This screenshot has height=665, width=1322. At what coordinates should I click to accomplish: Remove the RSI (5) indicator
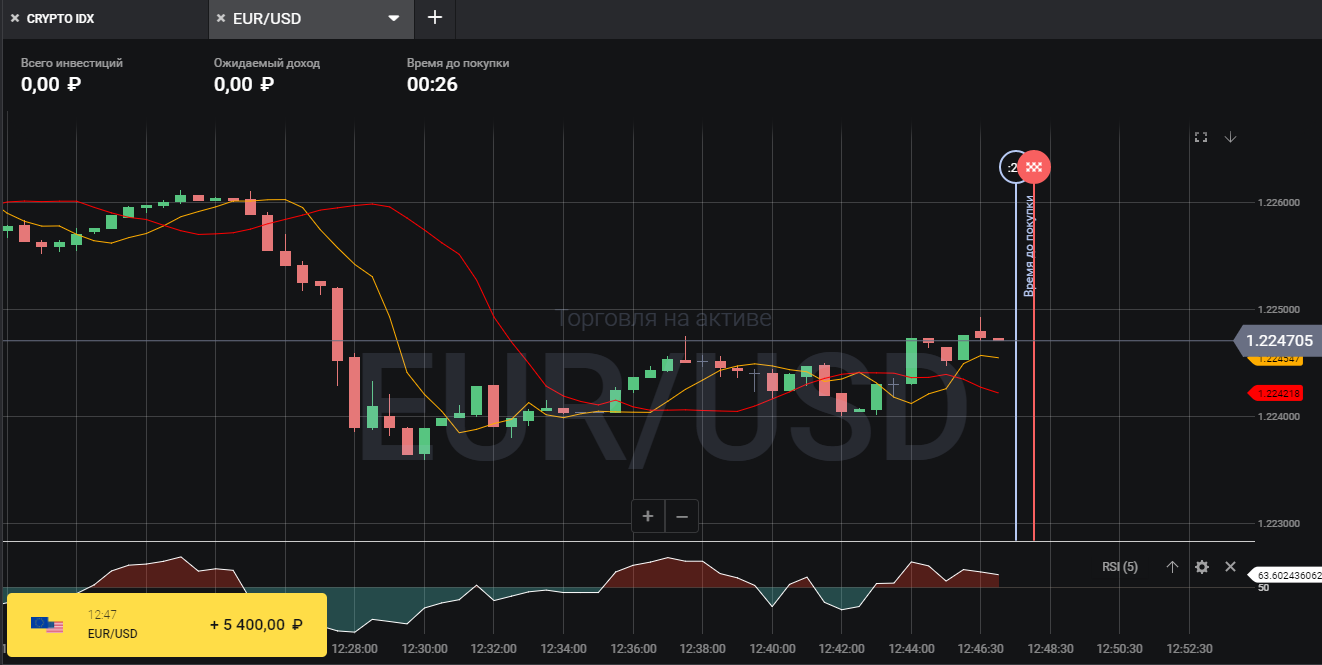click(1231, 567)
